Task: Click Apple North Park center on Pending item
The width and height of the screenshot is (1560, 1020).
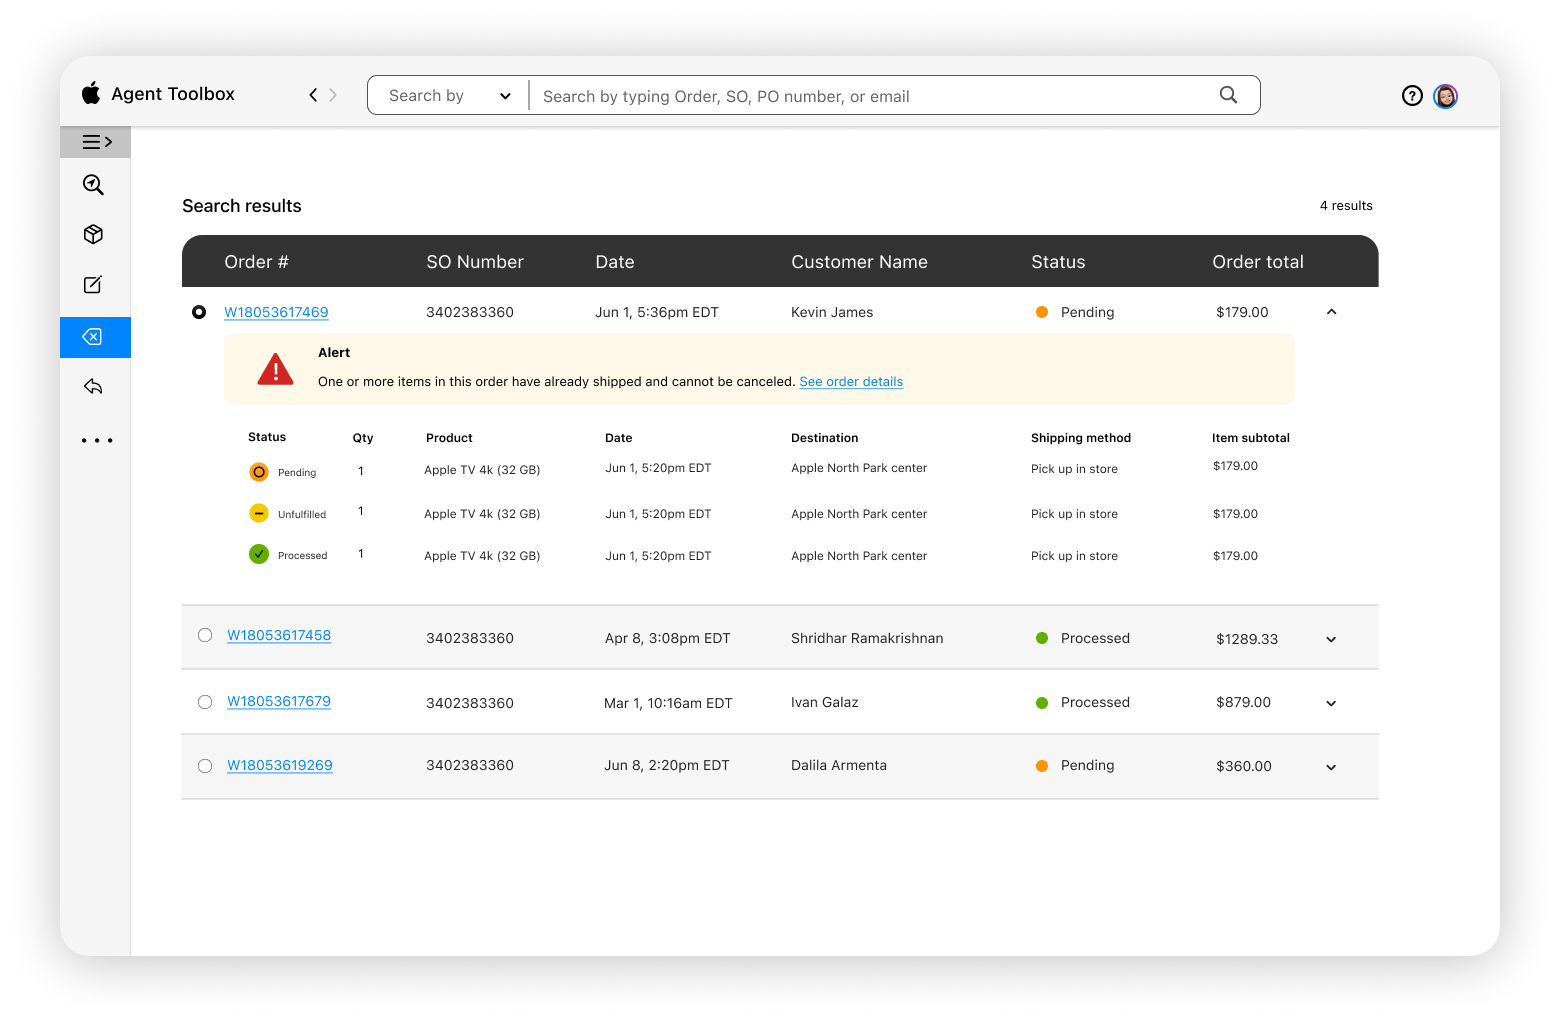Action: pyautogui.click(x=859, y=468)
